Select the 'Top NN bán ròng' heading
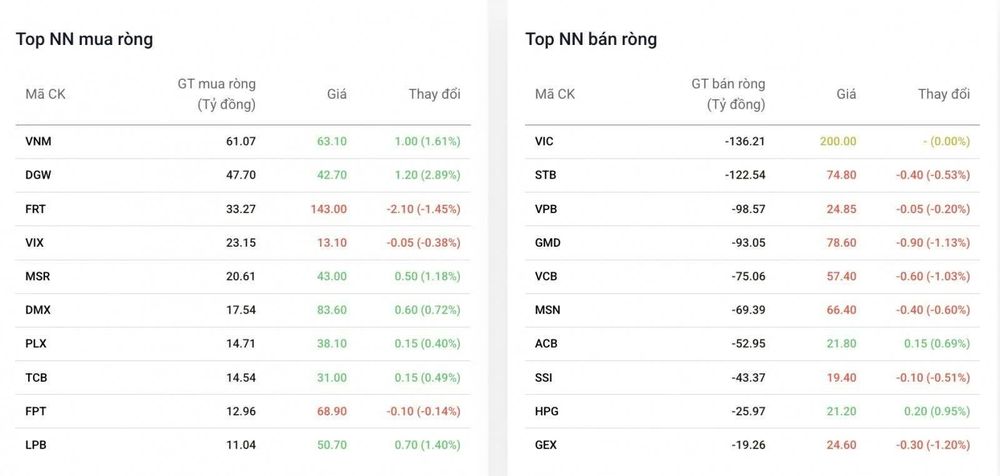1000x476 pixels. pos(591,39)
